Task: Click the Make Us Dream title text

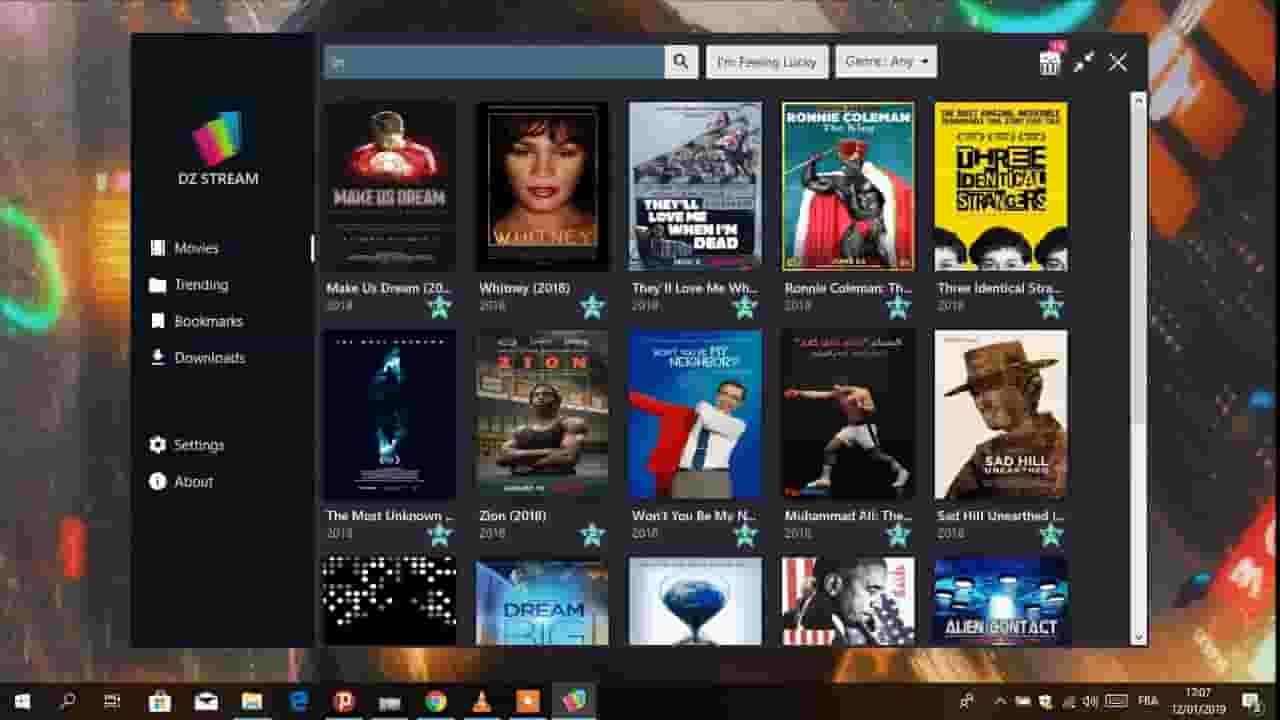Action: tap(389, 288)
